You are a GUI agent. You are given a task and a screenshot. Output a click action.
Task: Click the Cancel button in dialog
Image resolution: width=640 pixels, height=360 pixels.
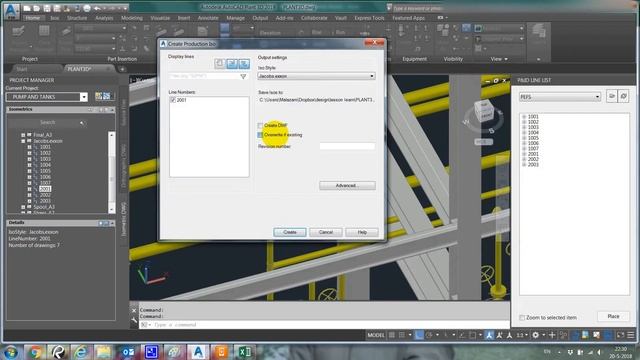pos(326,232)
